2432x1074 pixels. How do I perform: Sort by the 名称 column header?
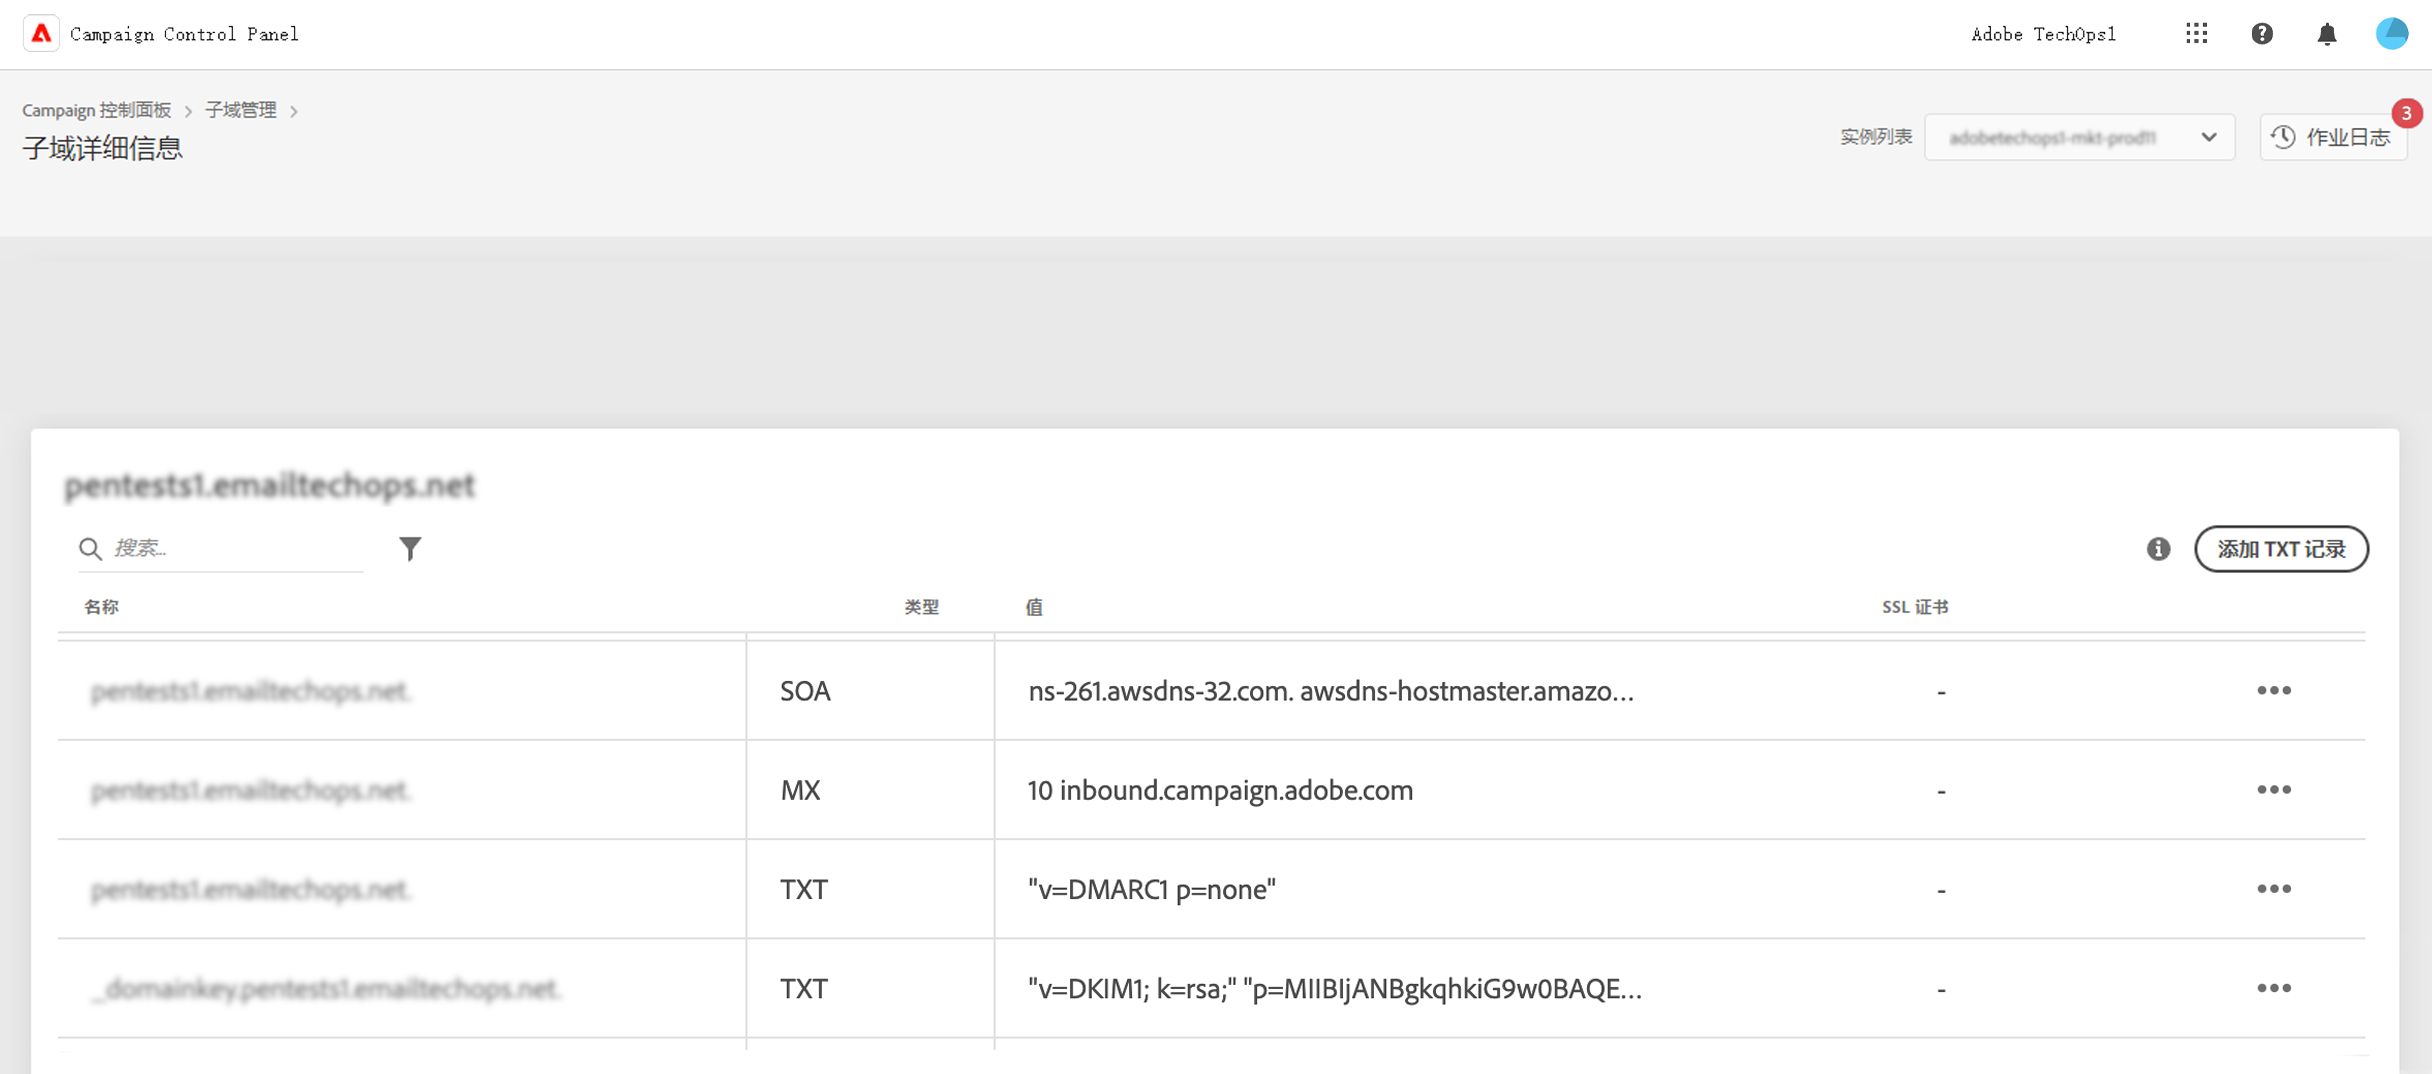(102, 607)
